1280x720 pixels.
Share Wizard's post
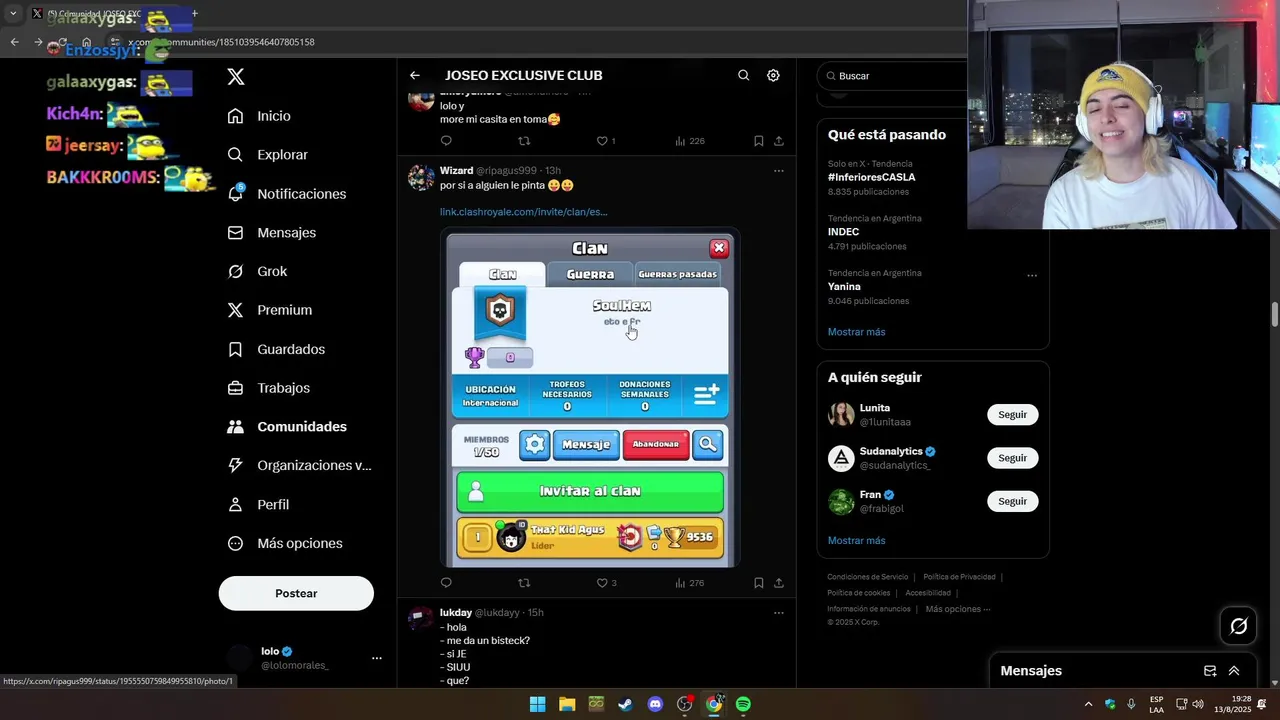(779, 583)
